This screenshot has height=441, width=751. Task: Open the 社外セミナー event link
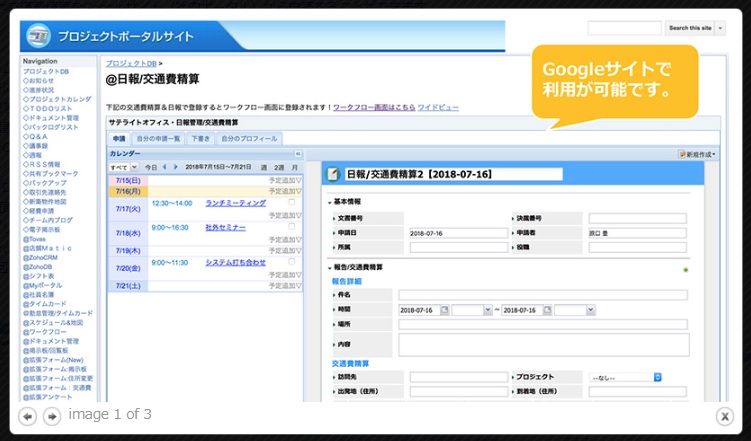[226, 227]
